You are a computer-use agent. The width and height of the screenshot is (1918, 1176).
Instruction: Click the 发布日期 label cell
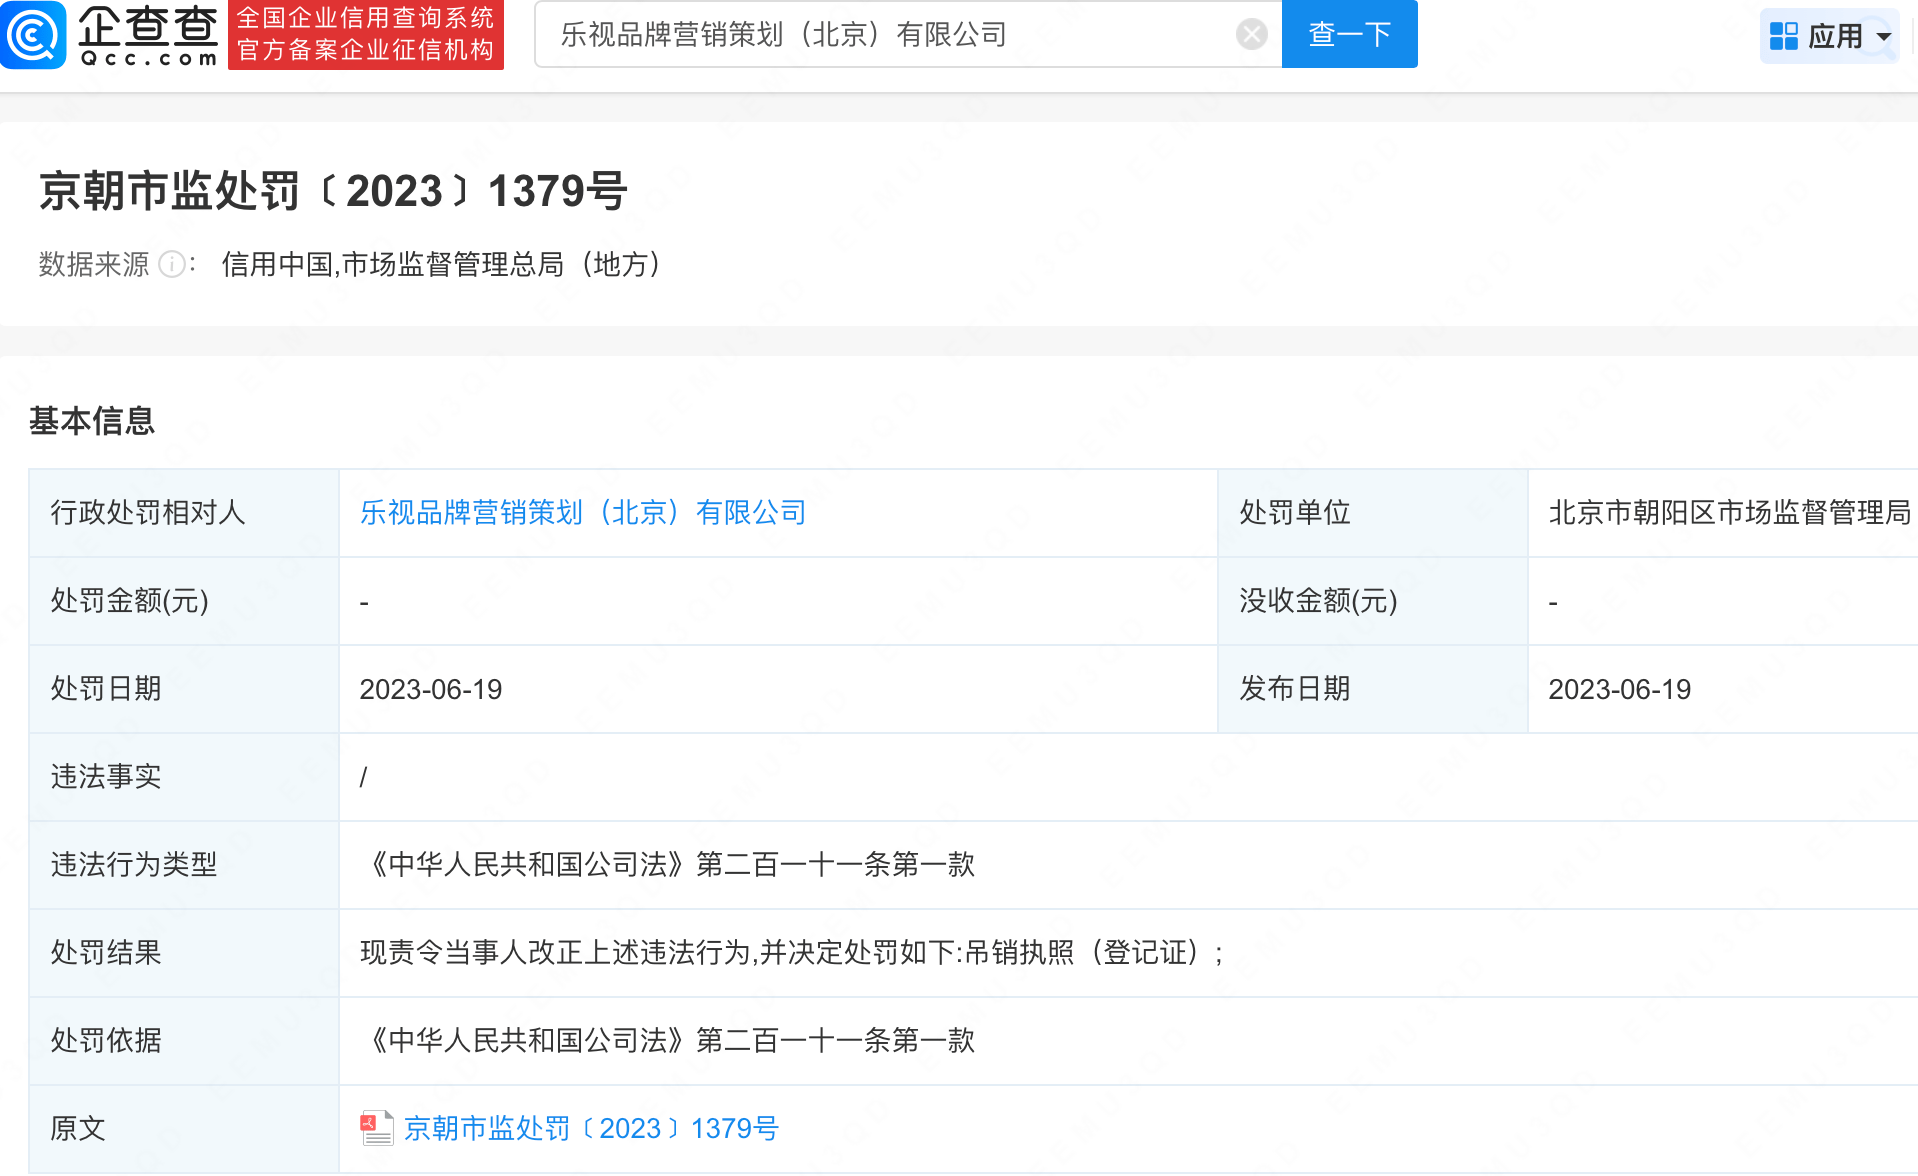coord(1373,689)
